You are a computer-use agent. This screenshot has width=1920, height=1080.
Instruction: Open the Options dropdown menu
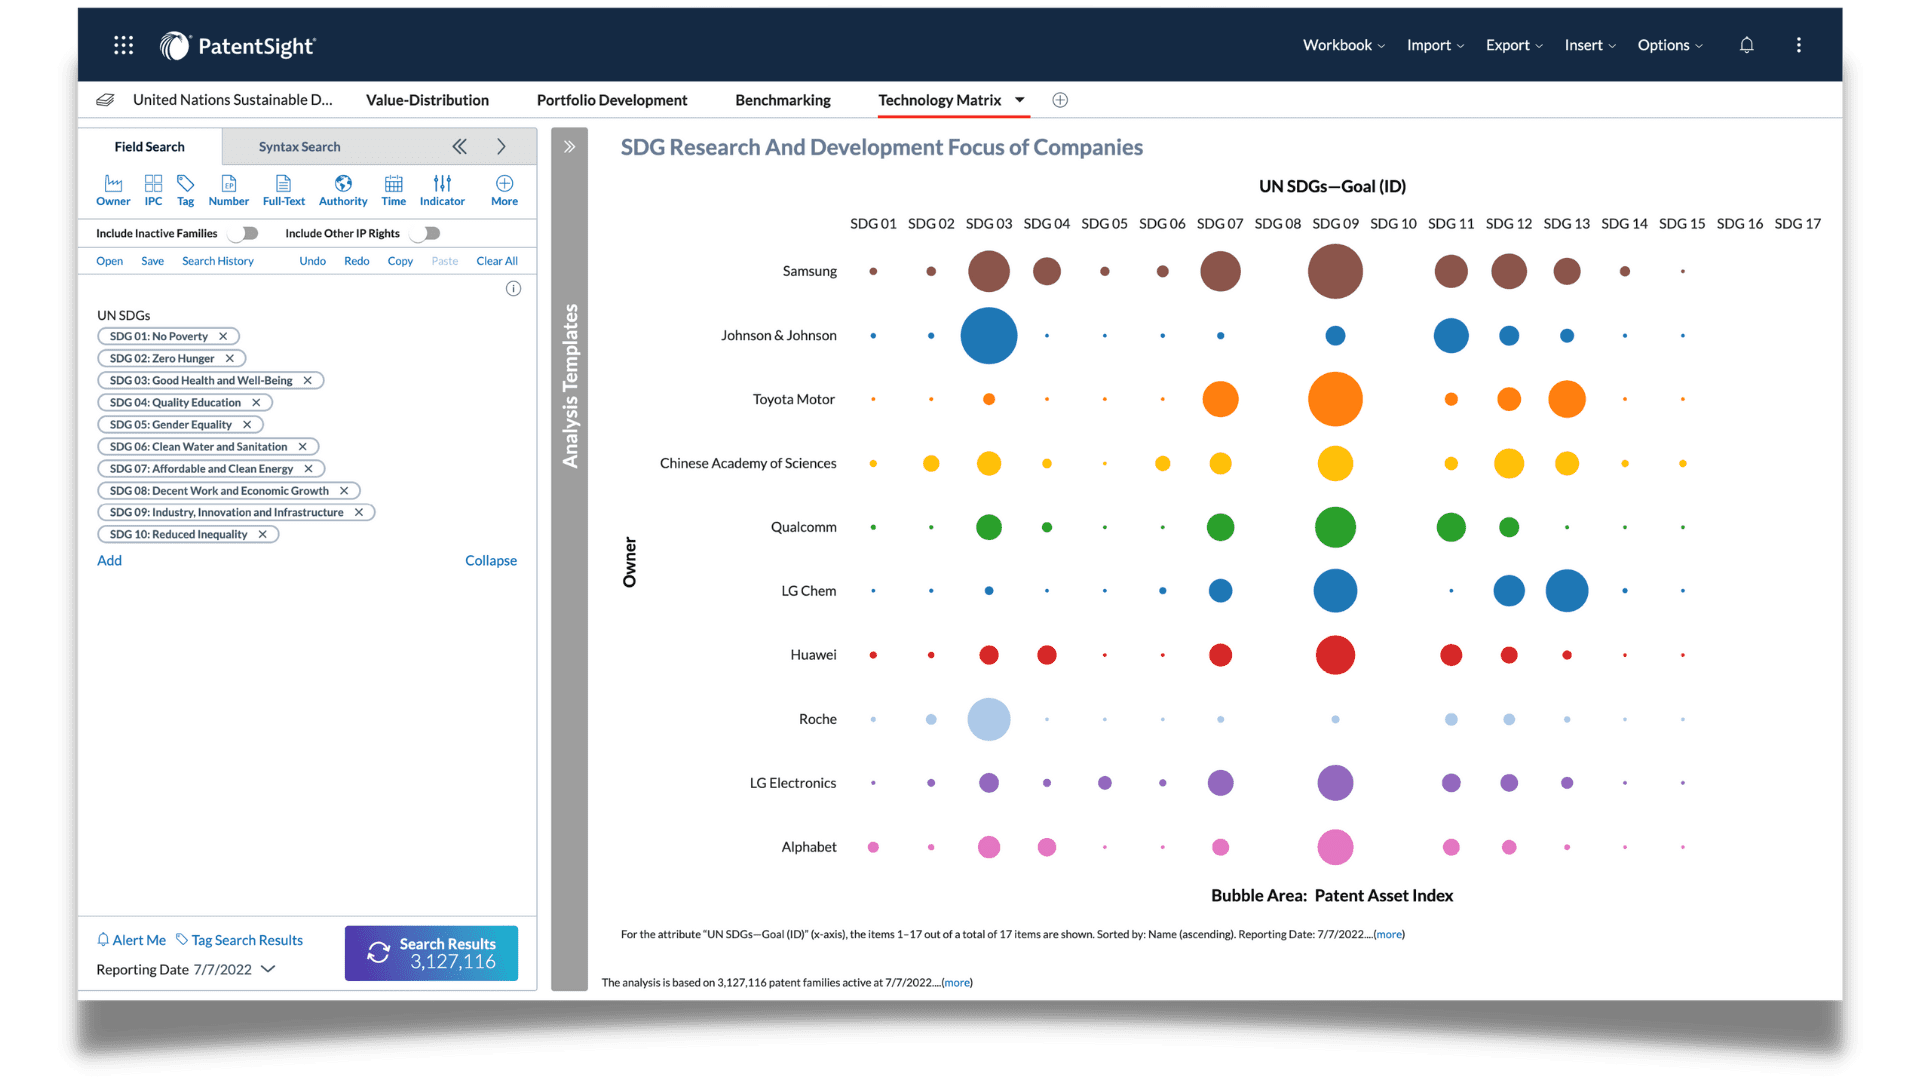coord(1670,46)
